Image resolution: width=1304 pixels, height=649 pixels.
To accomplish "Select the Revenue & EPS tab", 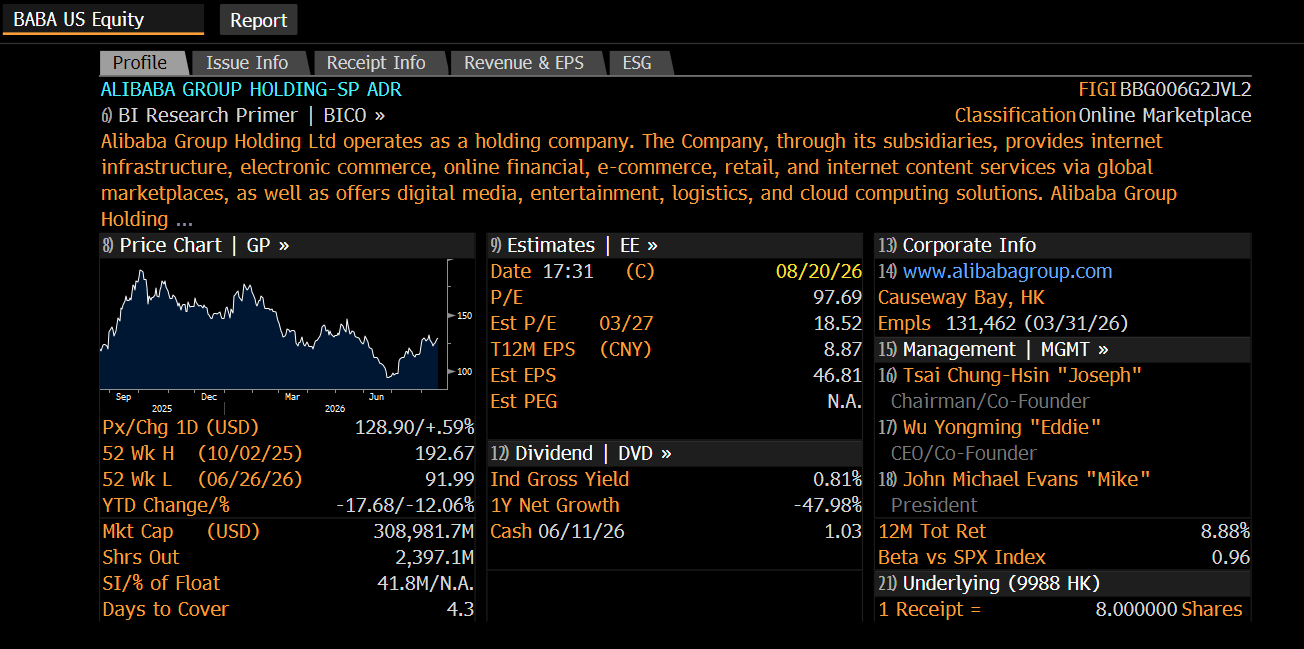I will click(x=524, y=63).
